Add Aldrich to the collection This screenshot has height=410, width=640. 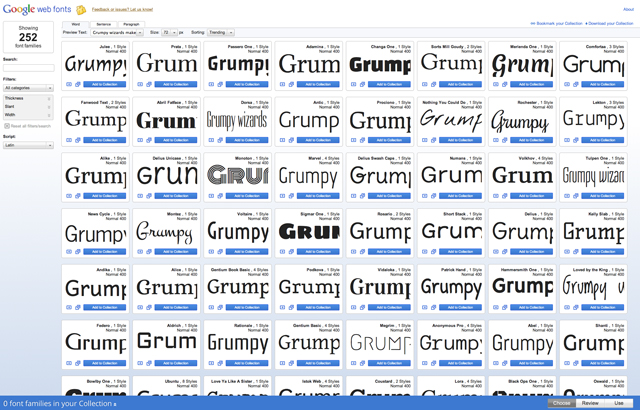176,363
